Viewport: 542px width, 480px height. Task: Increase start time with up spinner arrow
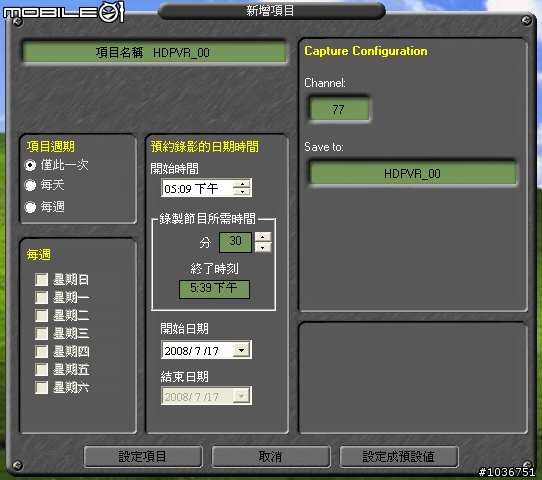(242, 184)
